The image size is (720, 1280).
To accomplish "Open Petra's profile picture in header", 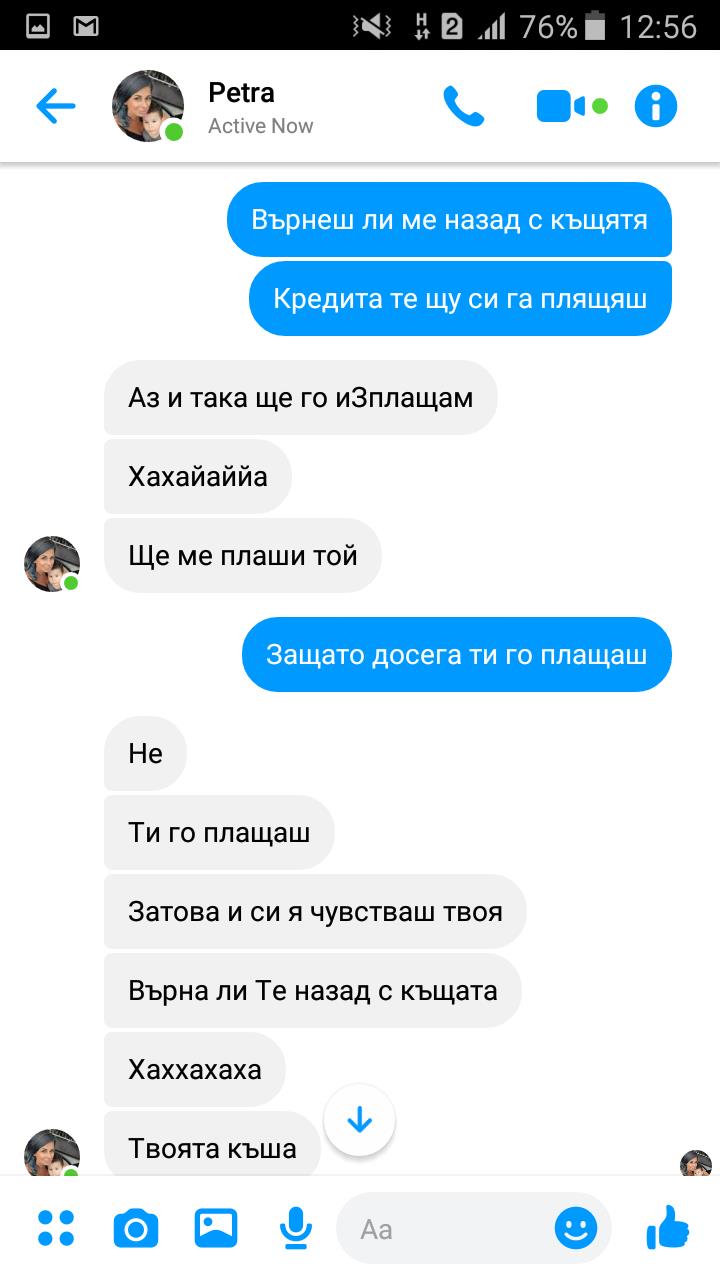I will point(148,106).
